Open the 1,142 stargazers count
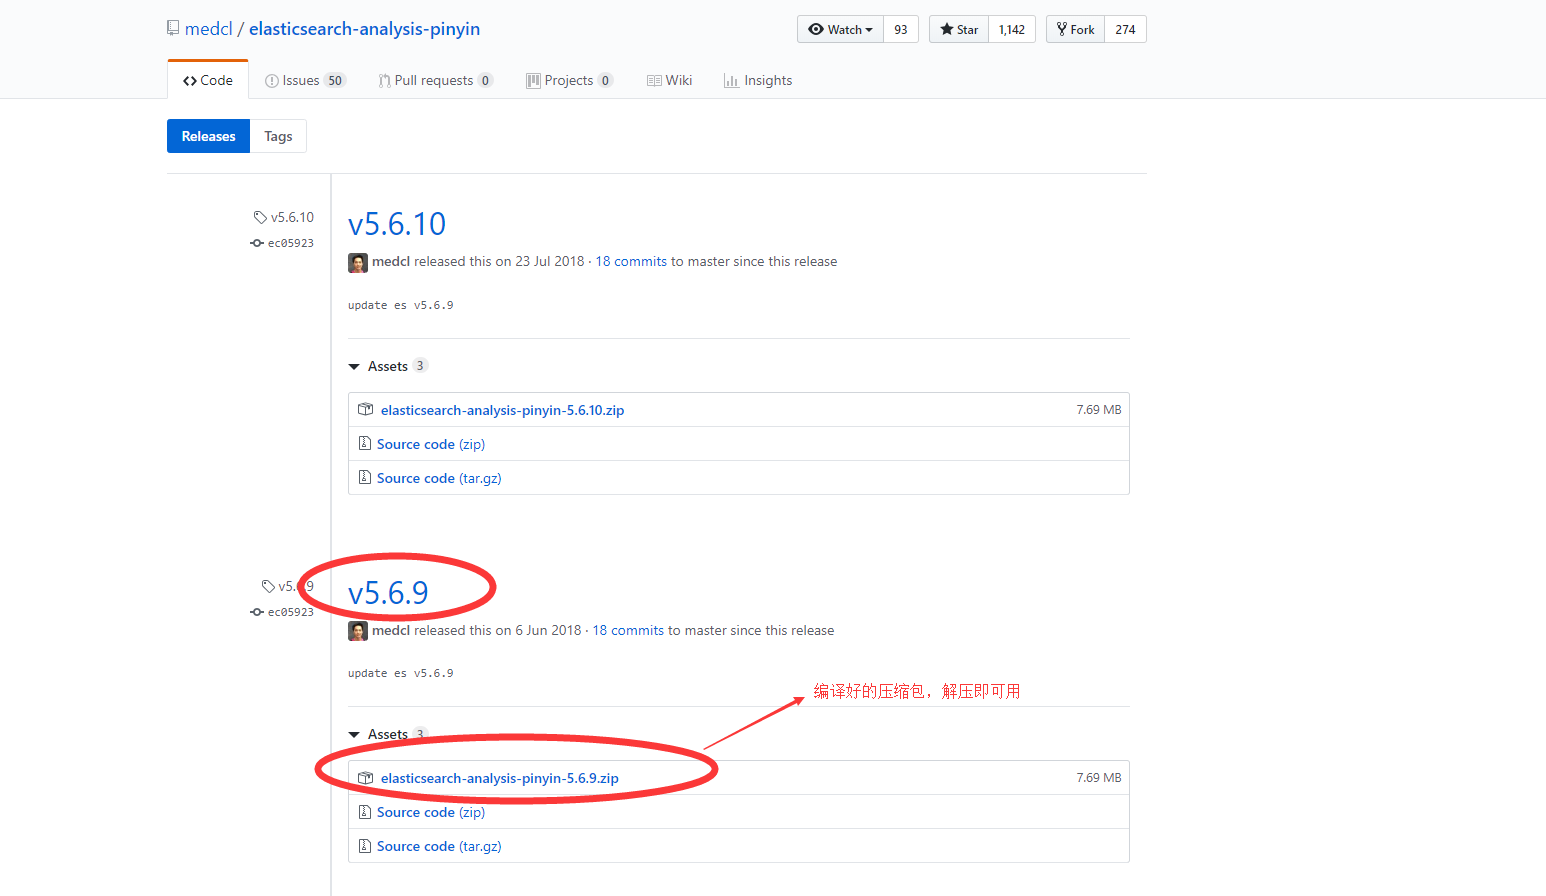1546x896 pixels. pyautogui.click(x=1012, y=29)
